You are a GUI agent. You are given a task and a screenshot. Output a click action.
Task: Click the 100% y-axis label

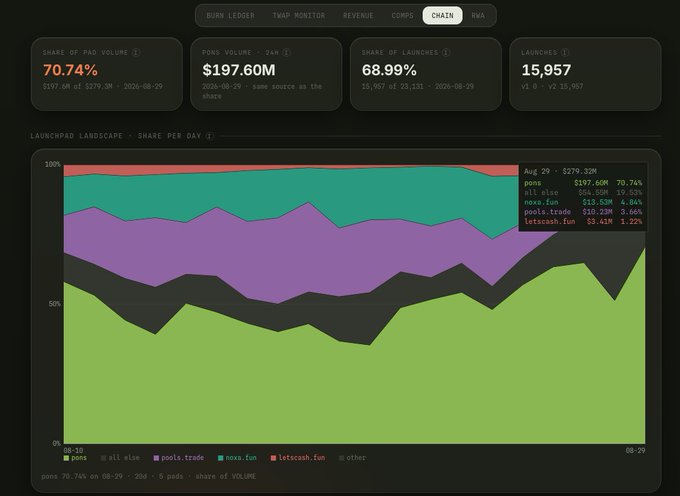[53, 164]
